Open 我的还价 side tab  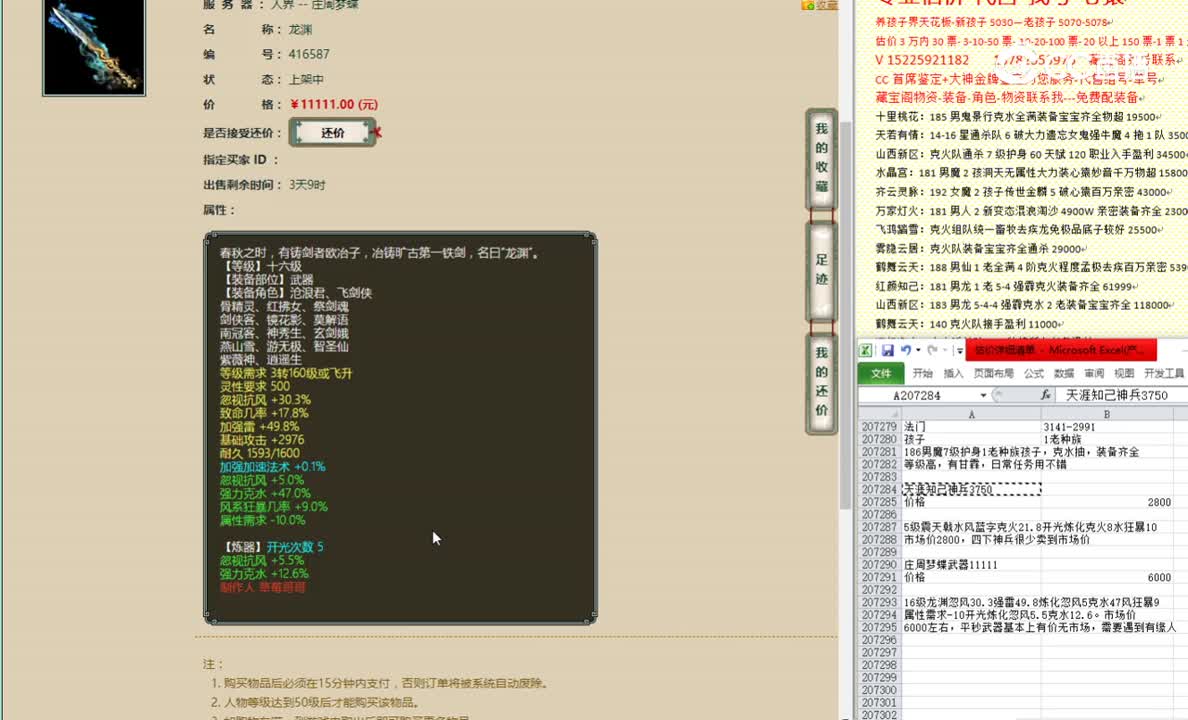821,383
